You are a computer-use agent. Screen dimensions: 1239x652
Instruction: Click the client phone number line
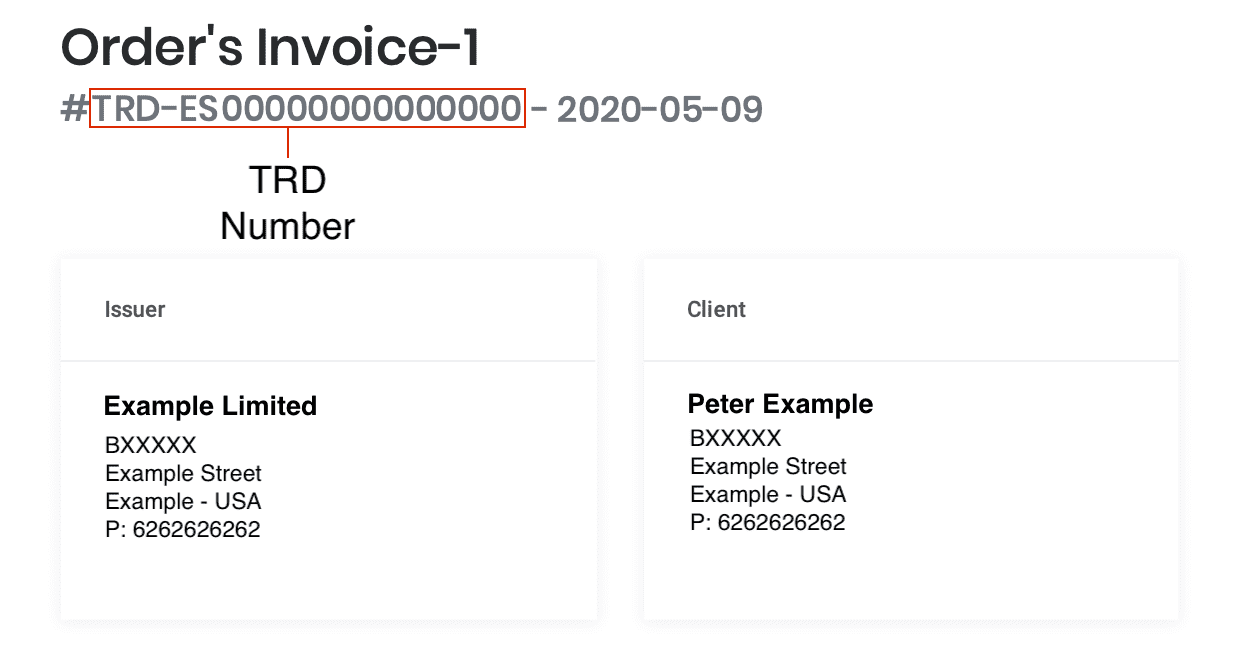[767, 522]
